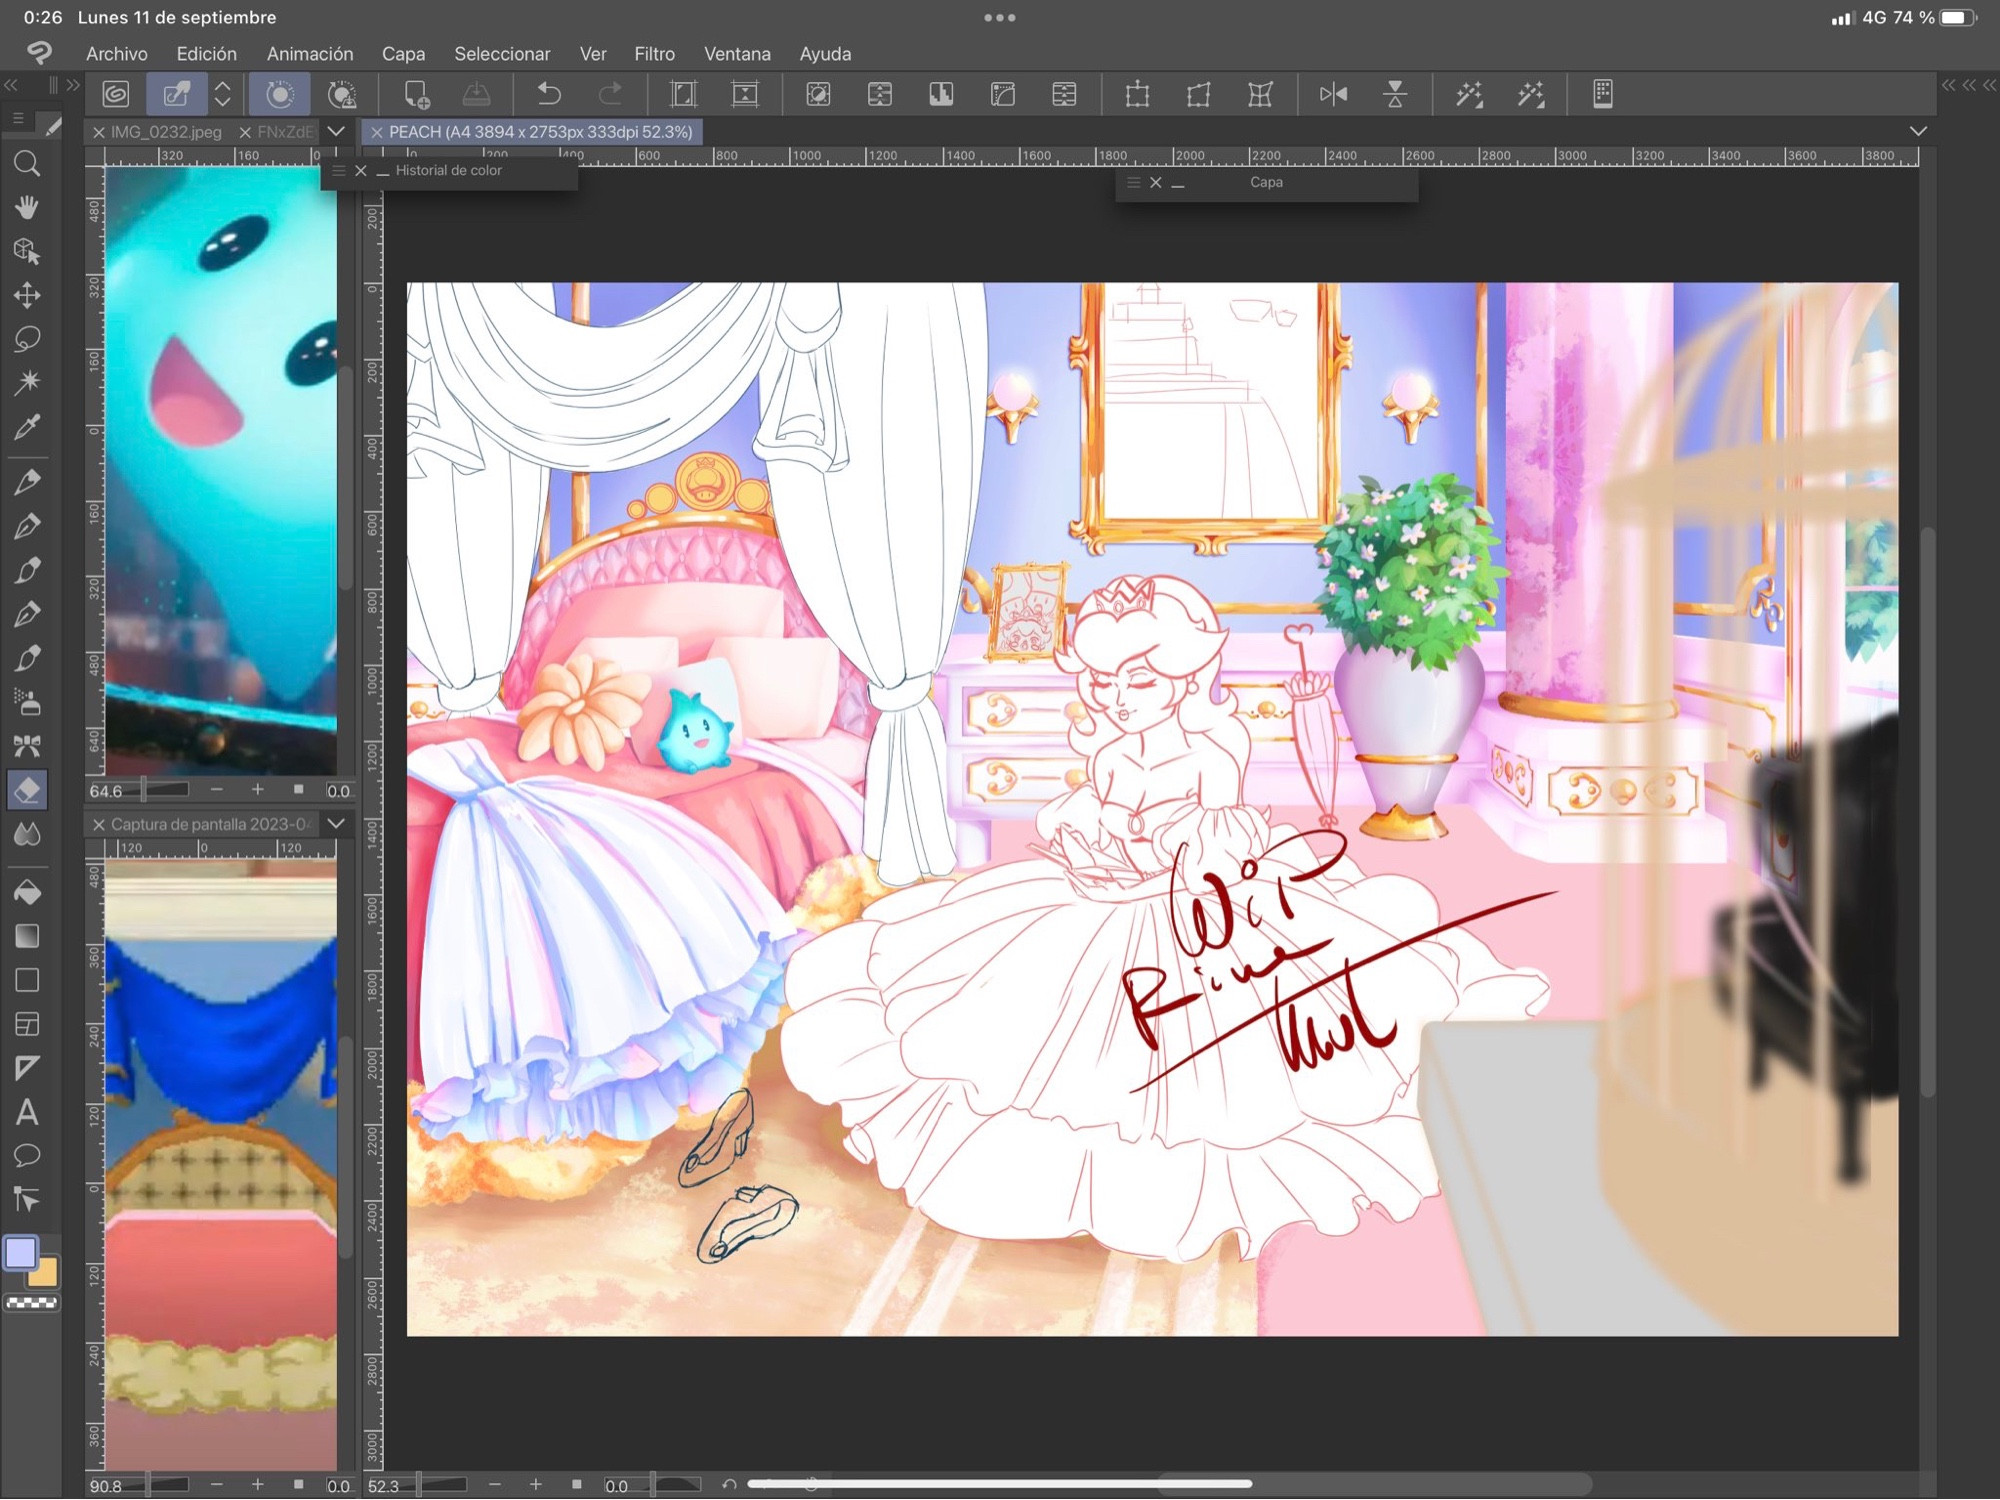Expand the right palette dock arrows
2000x1500 pixels.
pyautogui.click(x=1969, y=86)
